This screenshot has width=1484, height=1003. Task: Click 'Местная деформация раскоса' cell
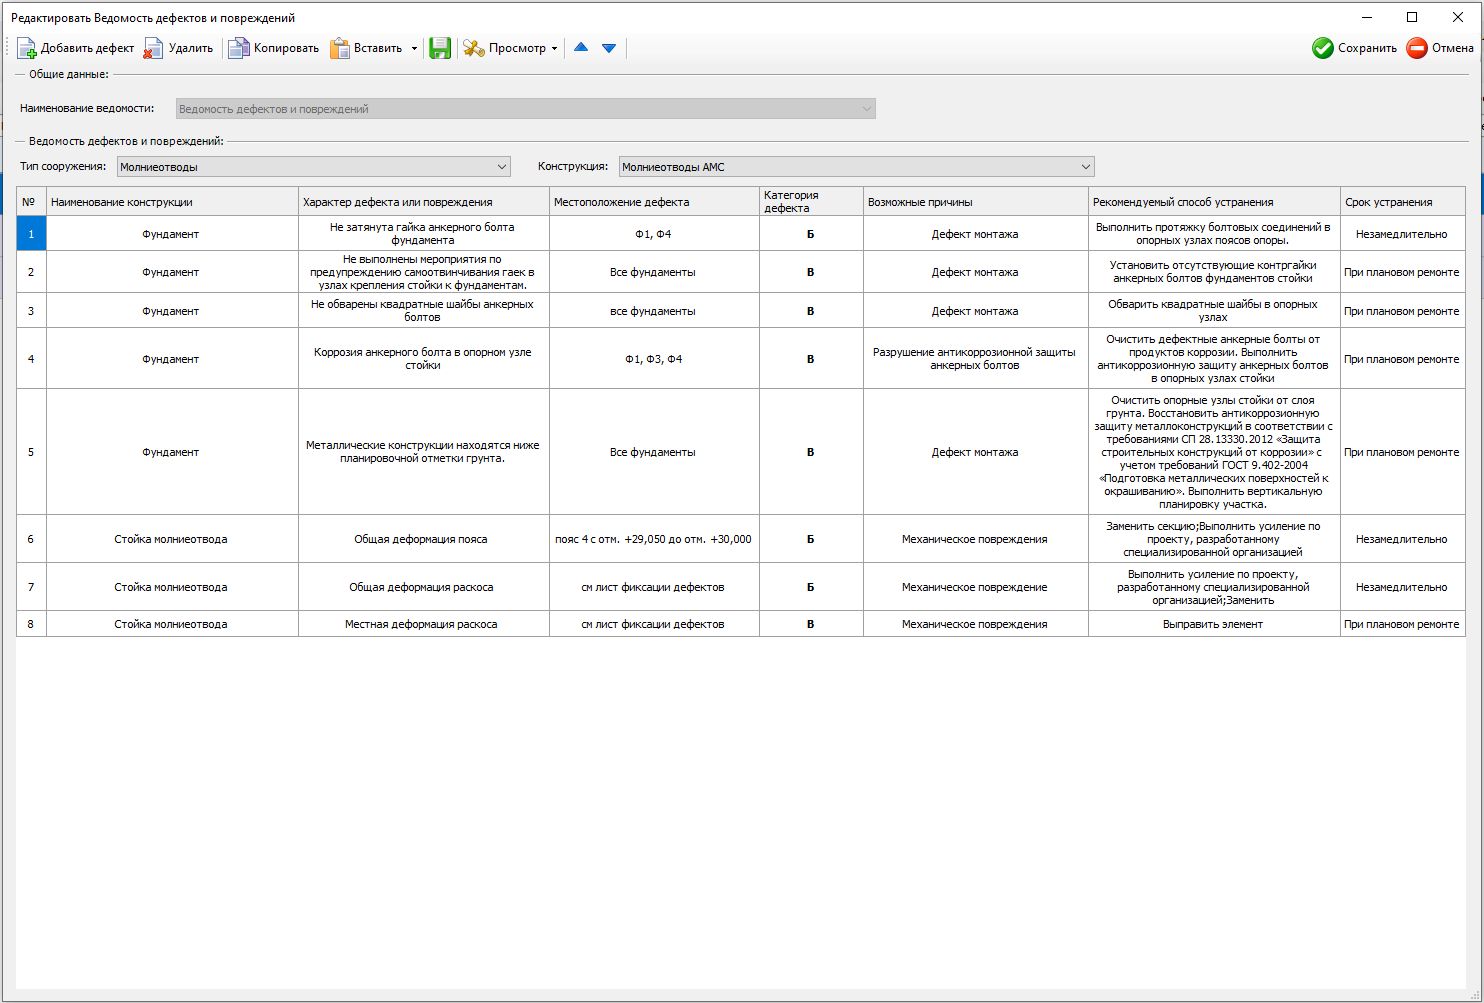pyautogui.click(x=424, y=624)
